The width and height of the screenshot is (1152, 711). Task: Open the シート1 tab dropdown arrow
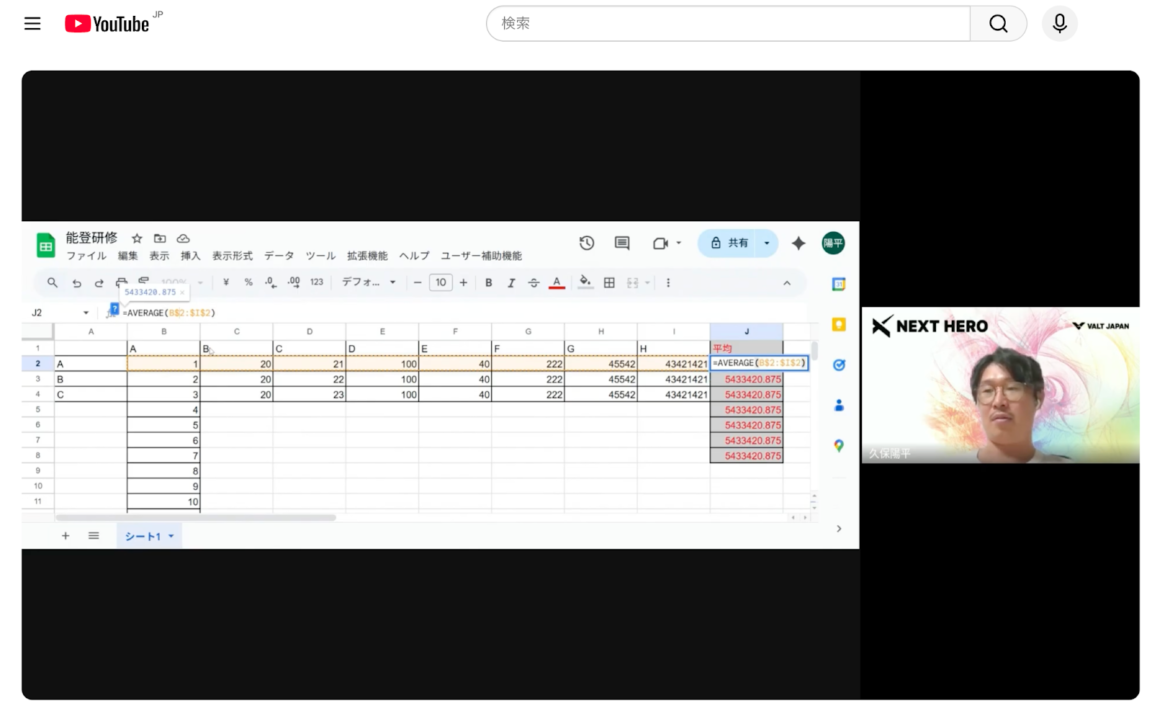click(x=171, y=537)
